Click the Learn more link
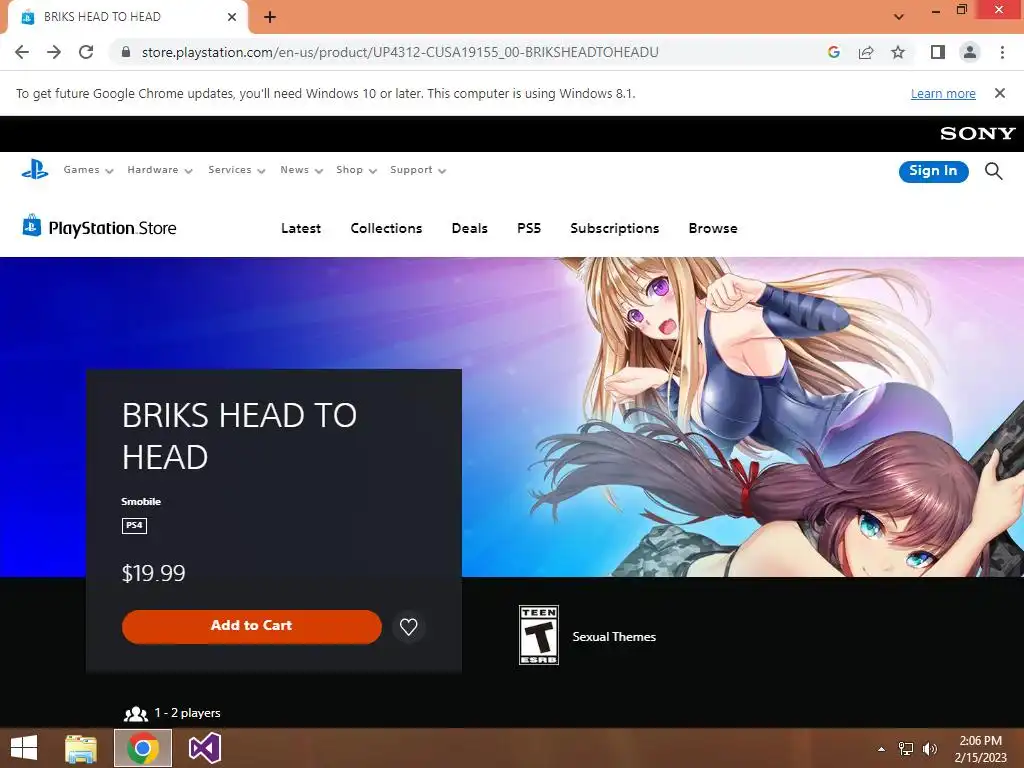Image resolution: width=1024 pixels, height=768 pixels. point(943,94)
